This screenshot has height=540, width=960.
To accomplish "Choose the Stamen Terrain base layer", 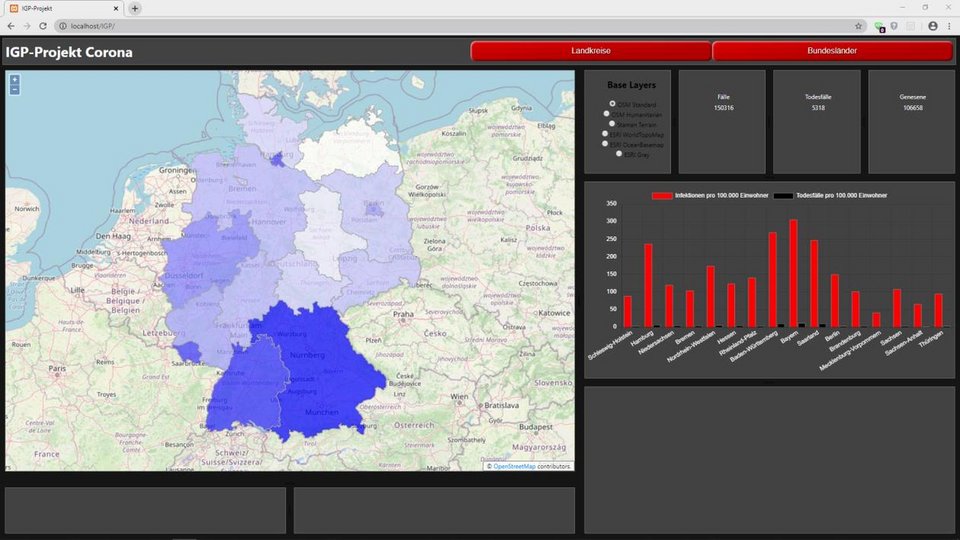I will point(612,124).
